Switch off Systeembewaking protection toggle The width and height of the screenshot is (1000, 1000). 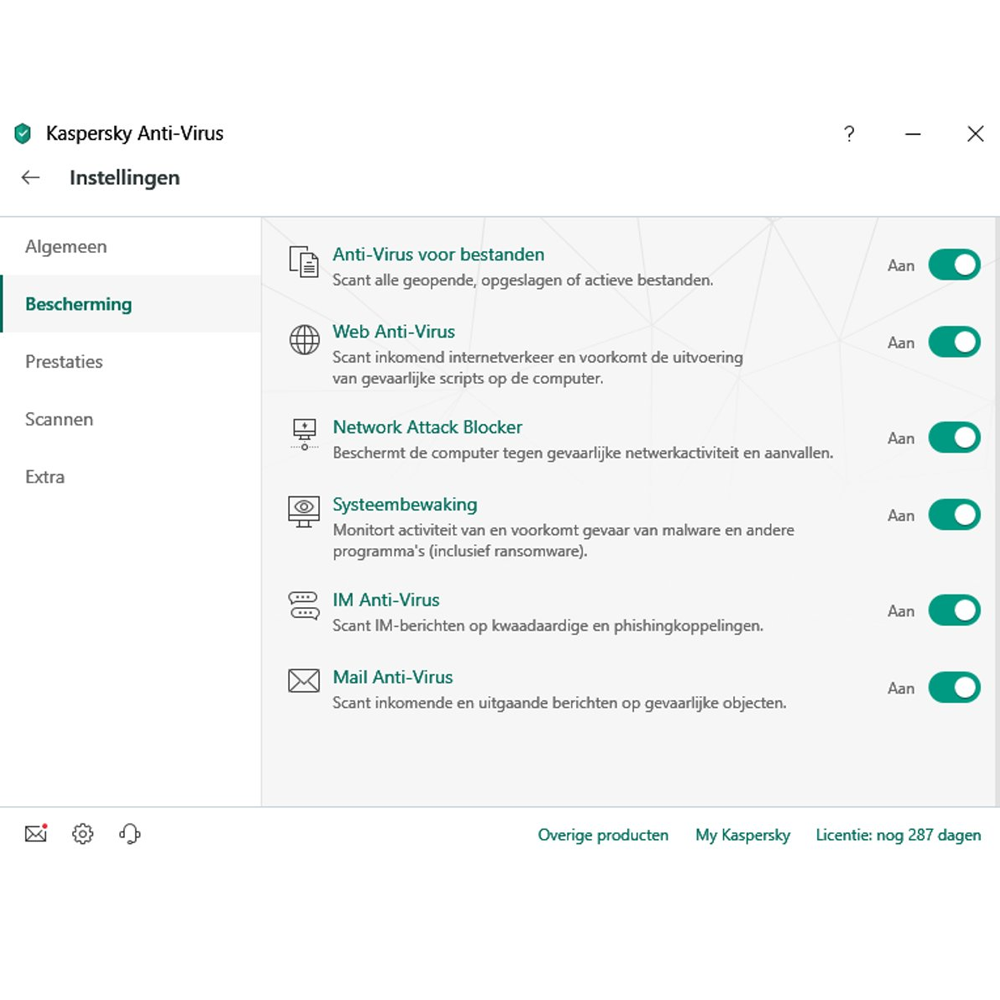954,515
